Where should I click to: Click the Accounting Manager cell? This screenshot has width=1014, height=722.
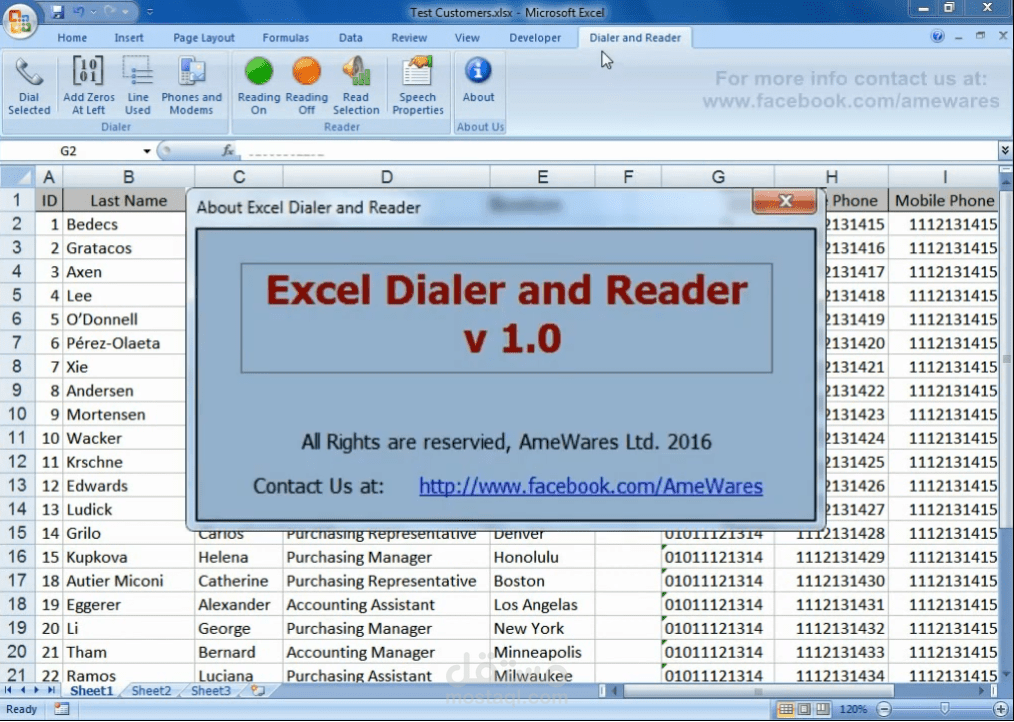(386, 652)
